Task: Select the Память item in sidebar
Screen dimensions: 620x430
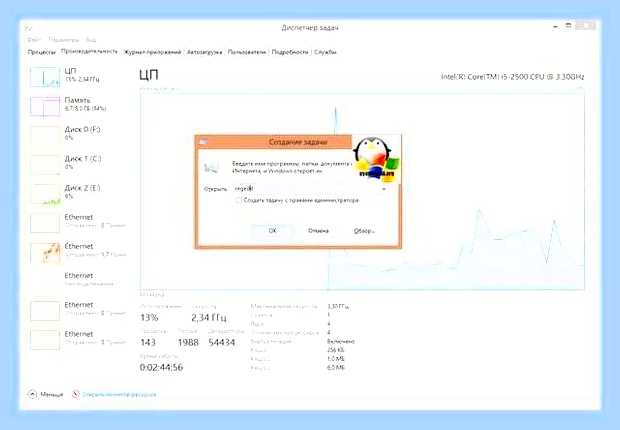Action: pyautogui.click(x=77, y=104)
